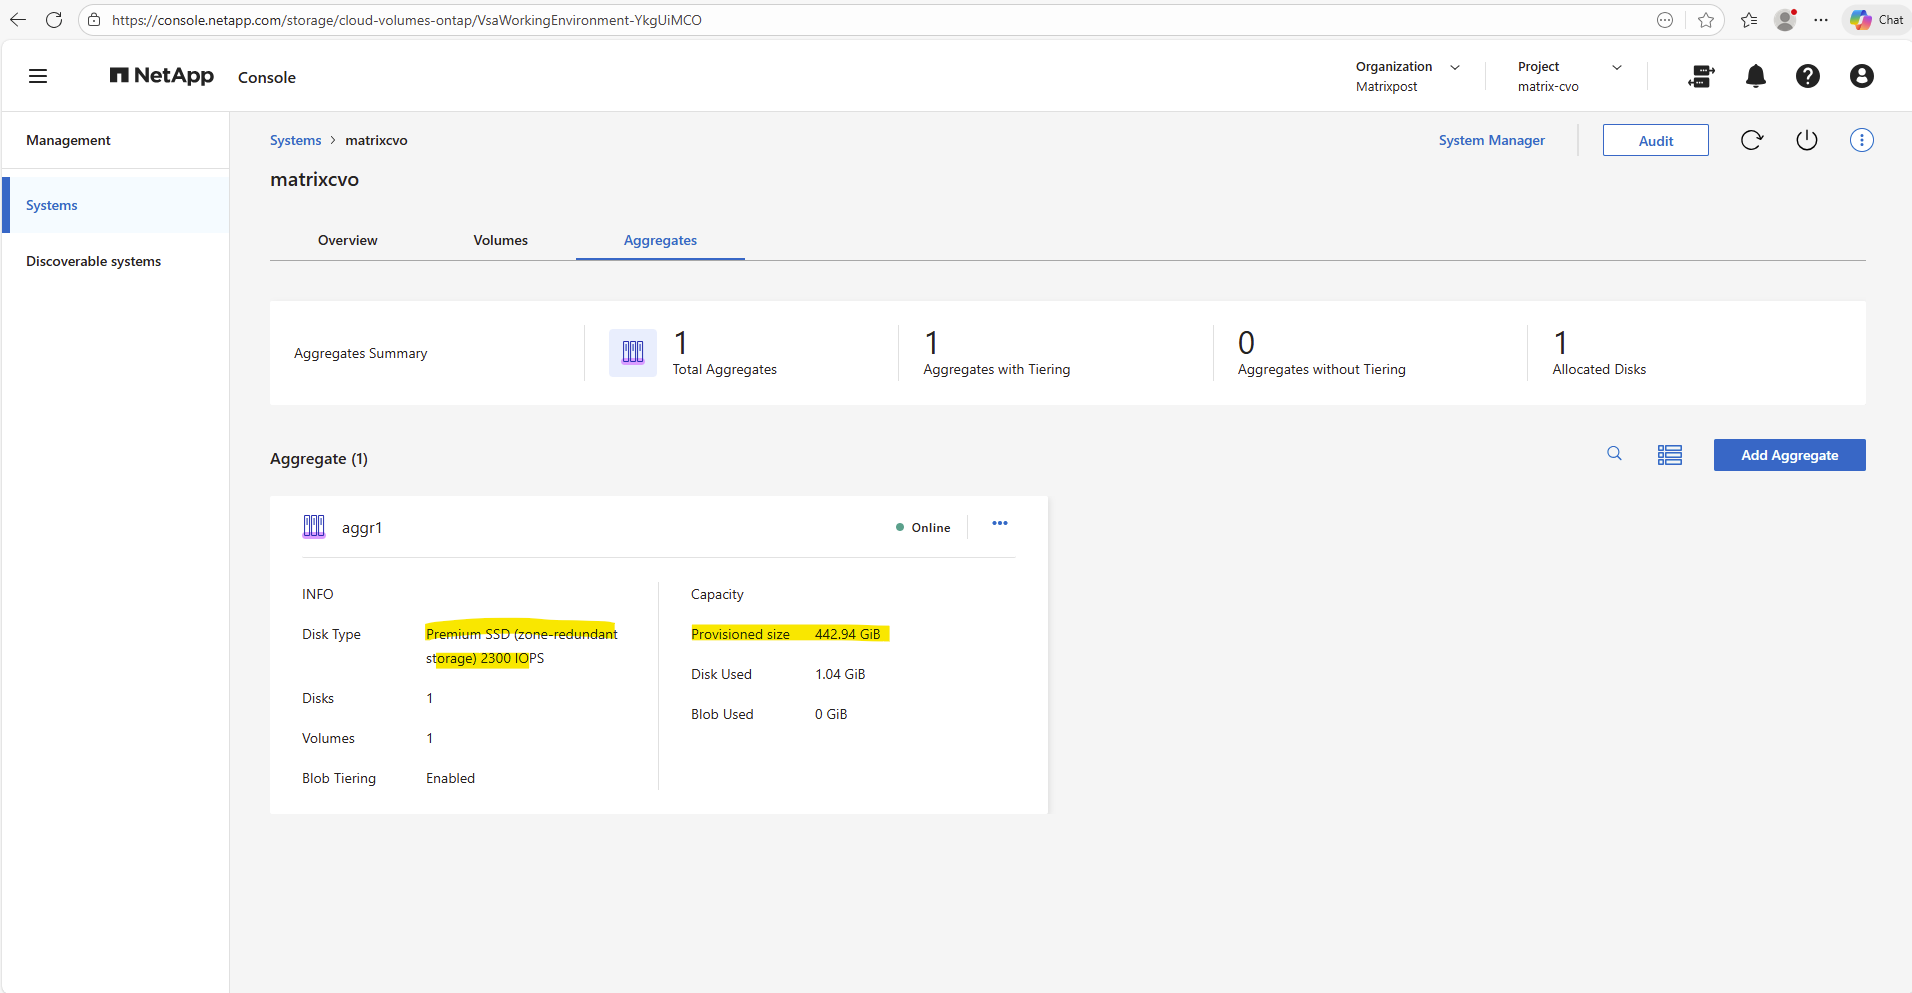This screenshot has width=1912, height=993.
Task: Select Discoverable systems in sidebar
Action: [x=93, y=261]
